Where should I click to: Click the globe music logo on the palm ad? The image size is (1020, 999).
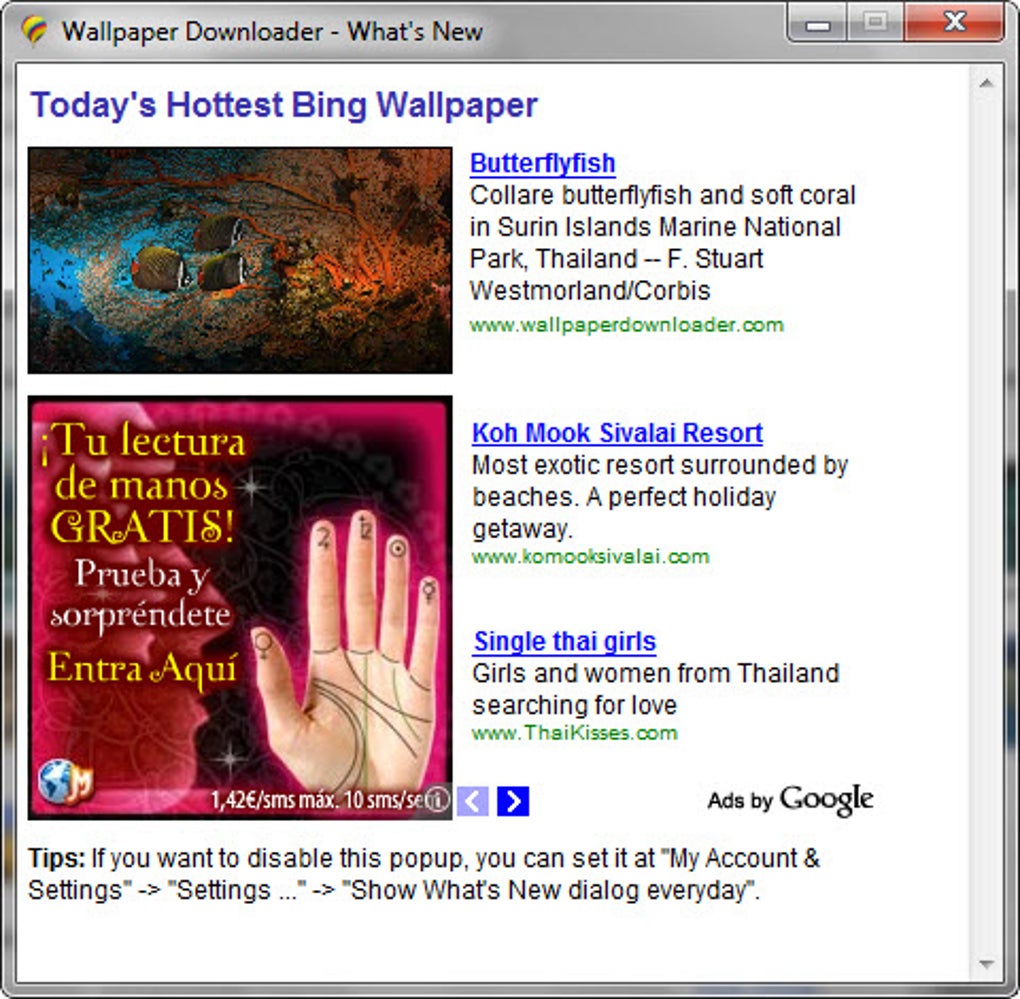point(65,782)
